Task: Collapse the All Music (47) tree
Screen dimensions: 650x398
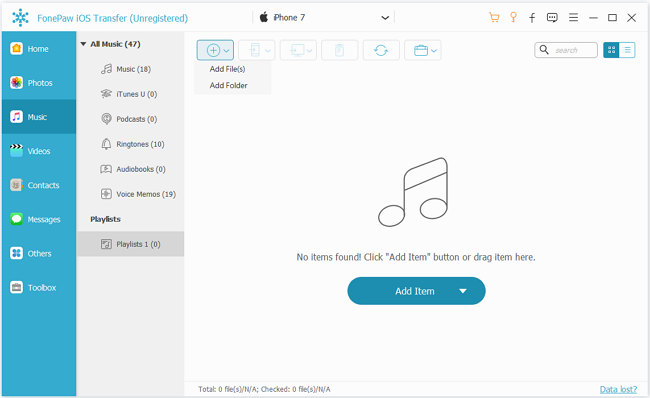Action: click(x=83, y=44)
